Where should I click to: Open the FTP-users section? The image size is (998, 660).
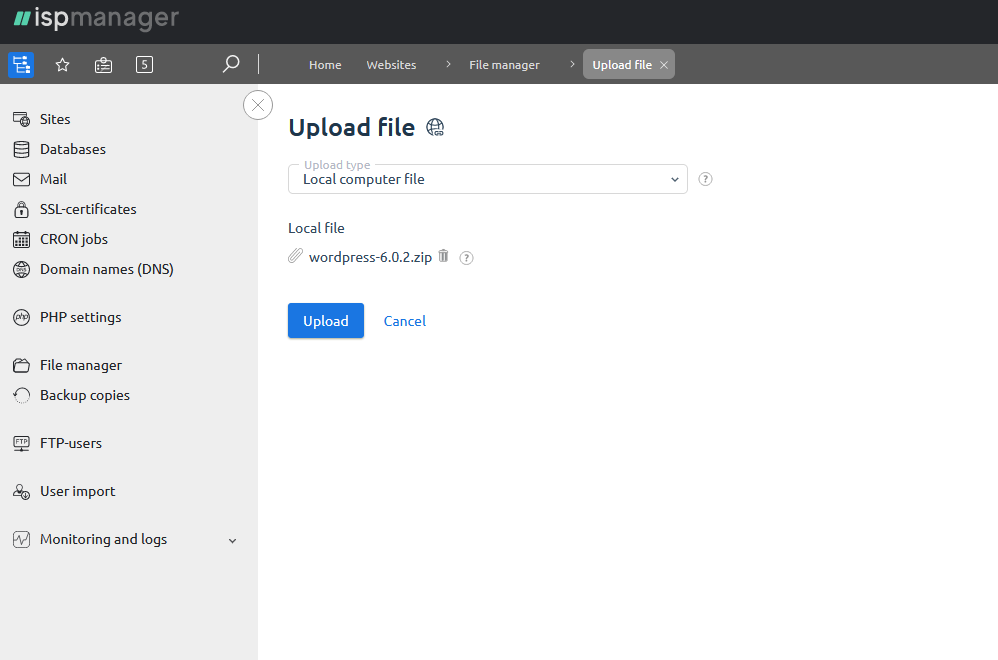pyautogui.click(x=69, y=443)
